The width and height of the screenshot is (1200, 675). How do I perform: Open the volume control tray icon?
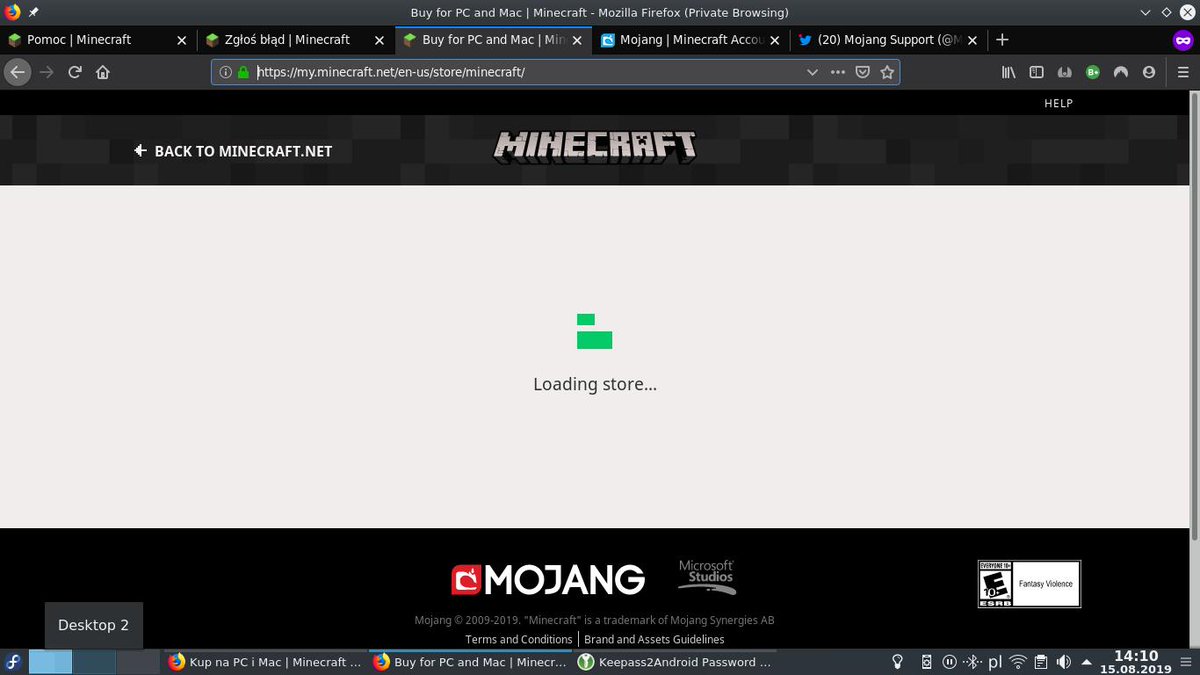pos(1063,662)
